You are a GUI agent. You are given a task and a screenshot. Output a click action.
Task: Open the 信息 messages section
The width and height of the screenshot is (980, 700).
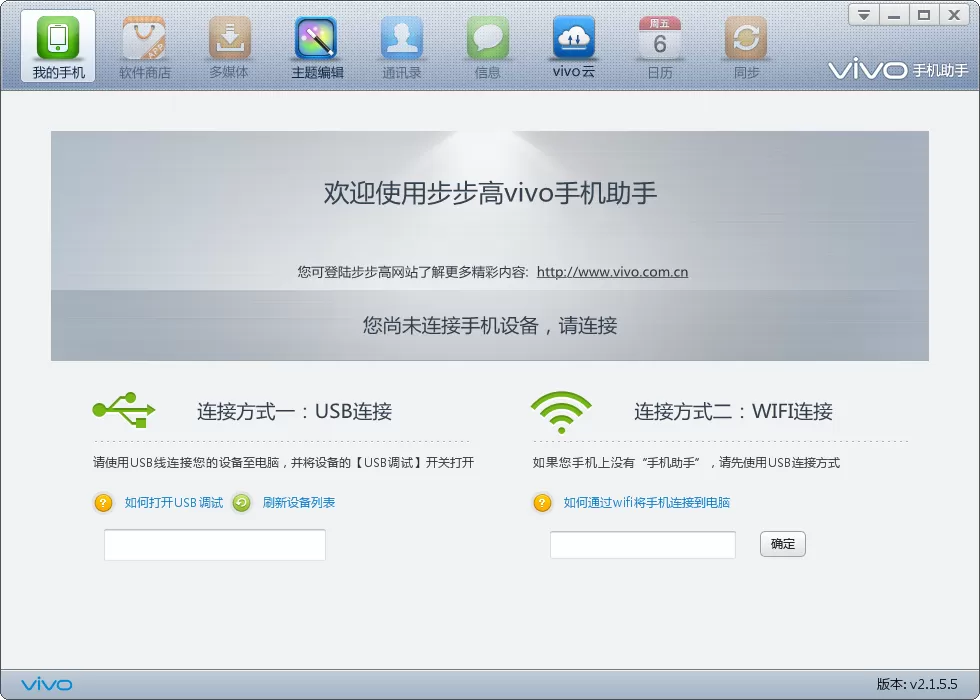point(488,48)
